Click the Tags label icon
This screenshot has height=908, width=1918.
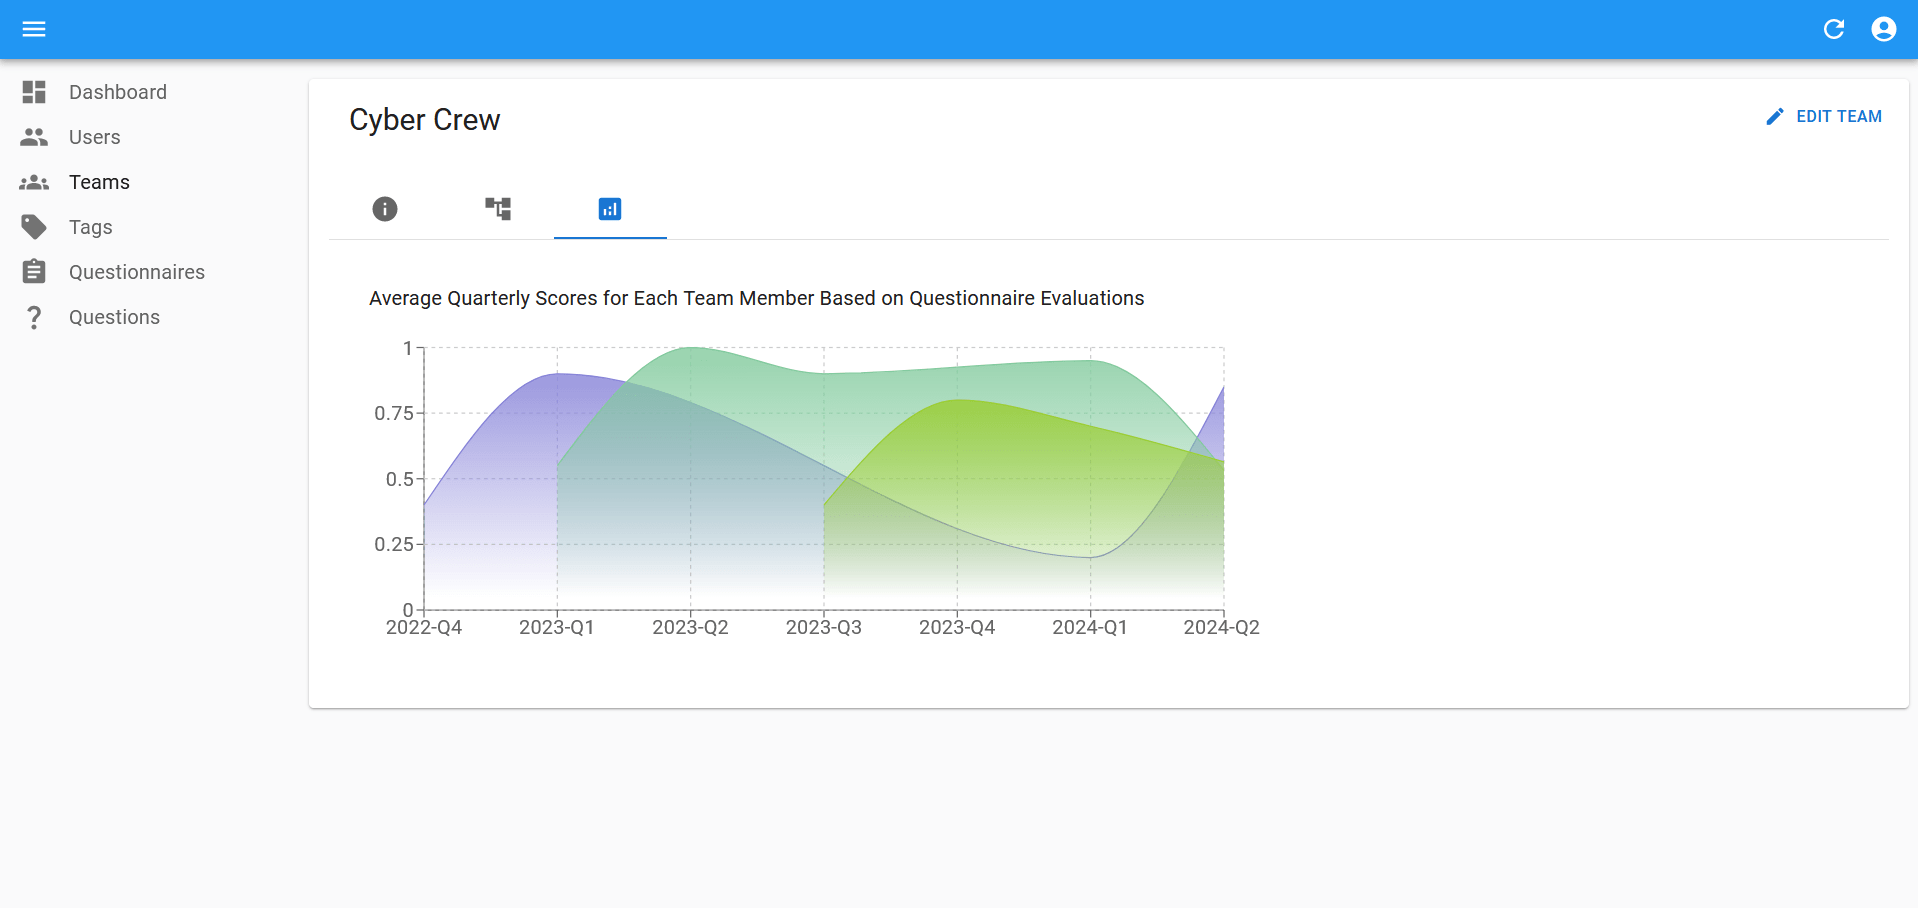pos(34,227)
